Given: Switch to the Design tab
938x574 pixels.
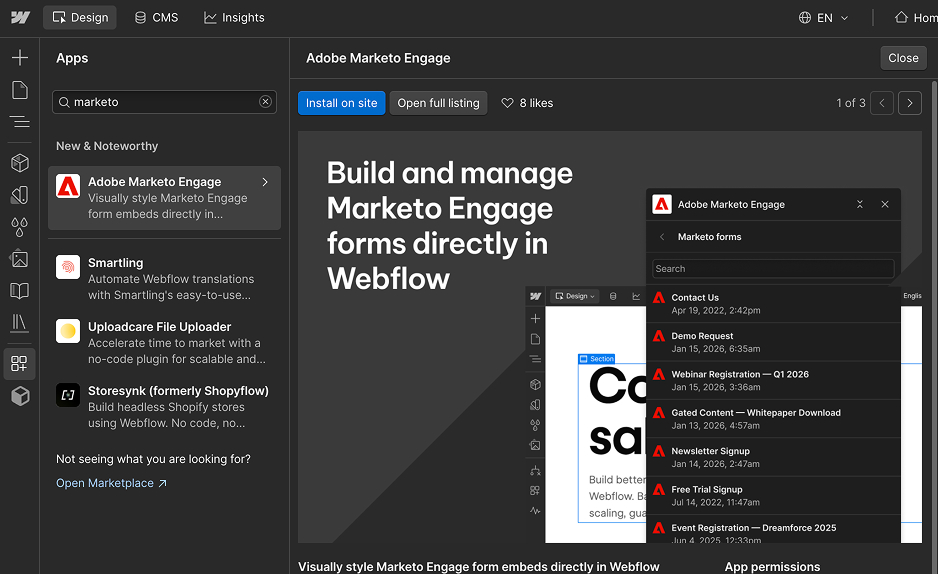Looking at the screenshot, I should pos(80,17).
